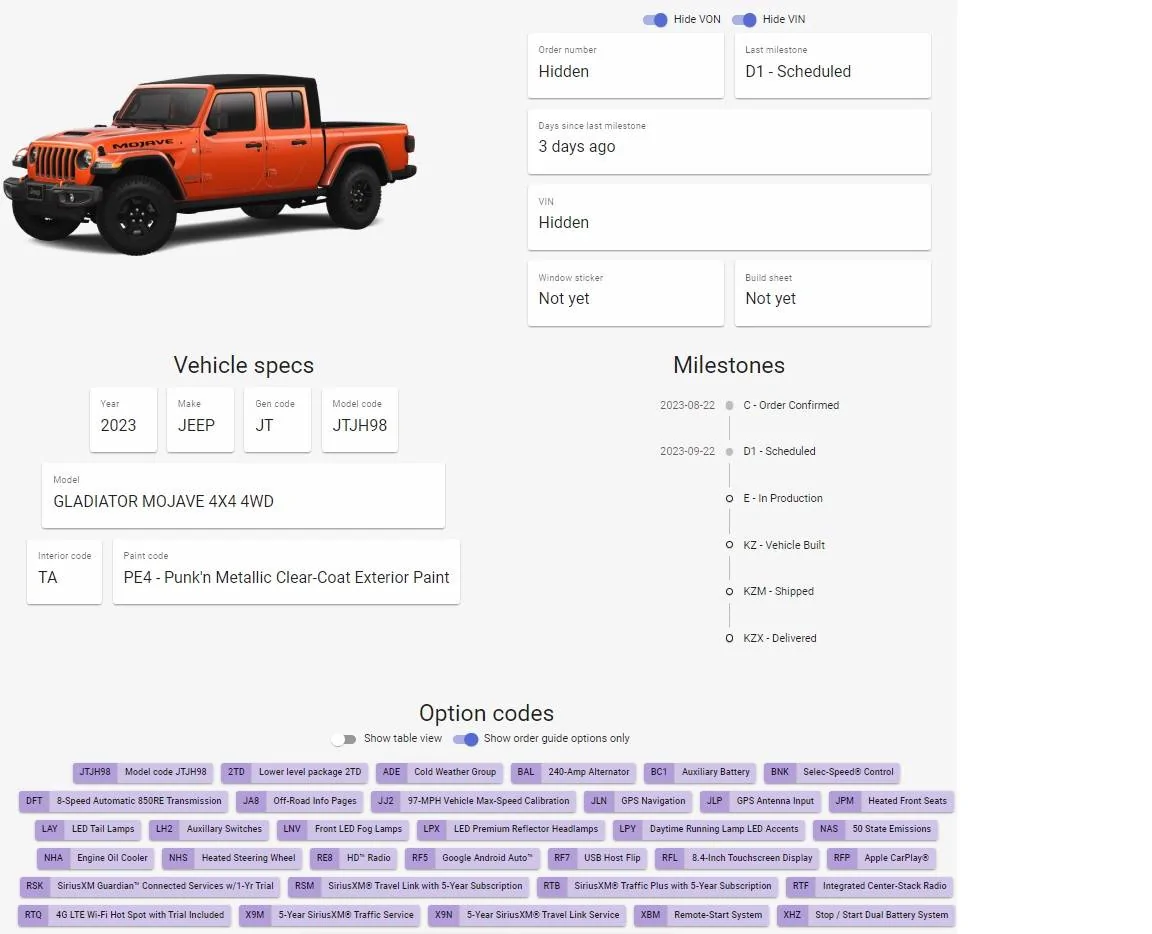Click the JLN GPS Navigation chip

(638, 801)
